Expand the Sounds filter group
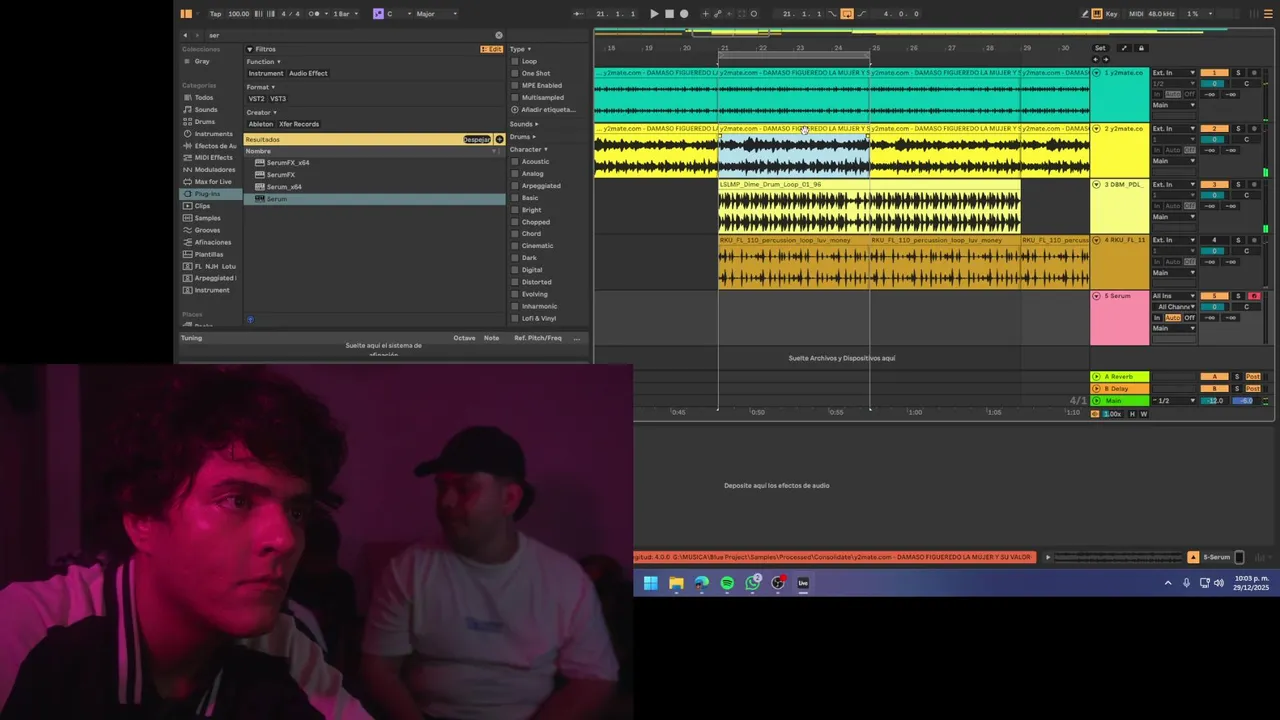 tap(524, 124)
